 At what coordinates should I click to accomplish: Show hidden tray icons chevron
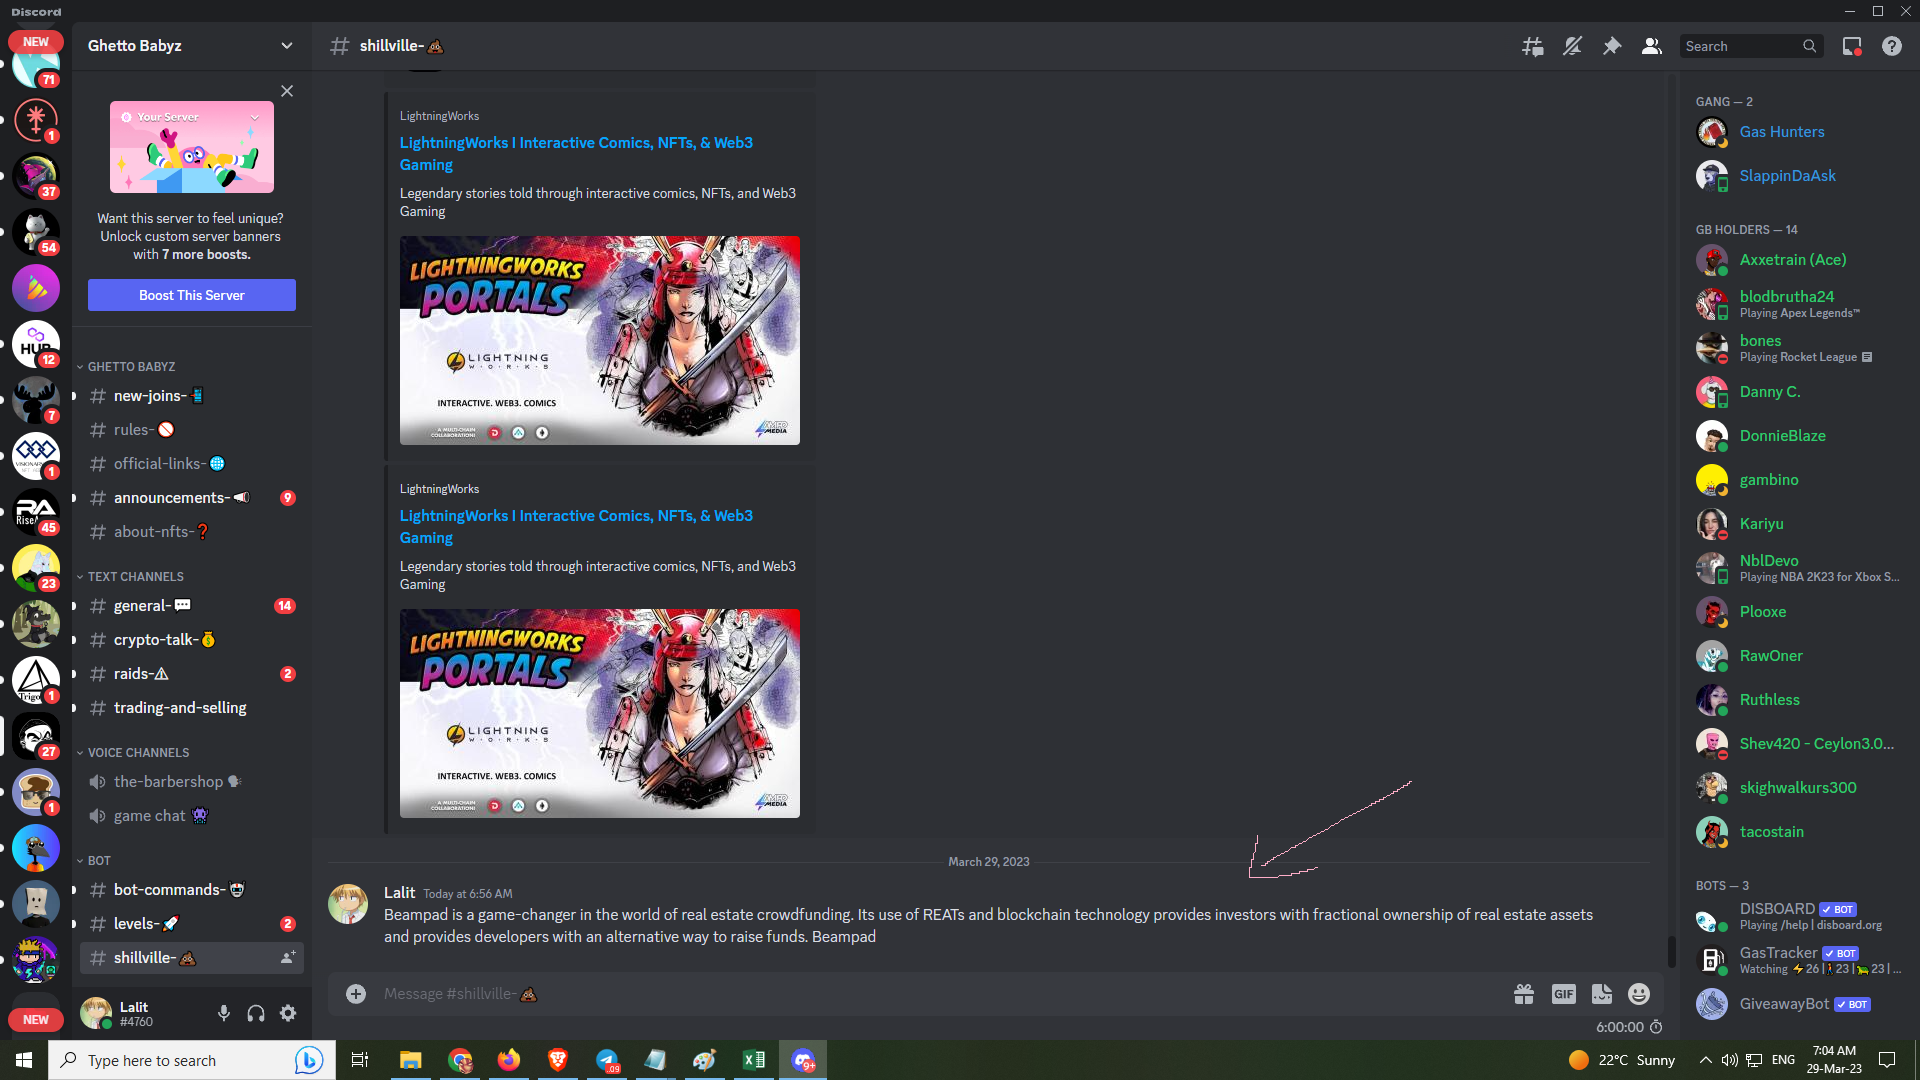(1705, 1060)
